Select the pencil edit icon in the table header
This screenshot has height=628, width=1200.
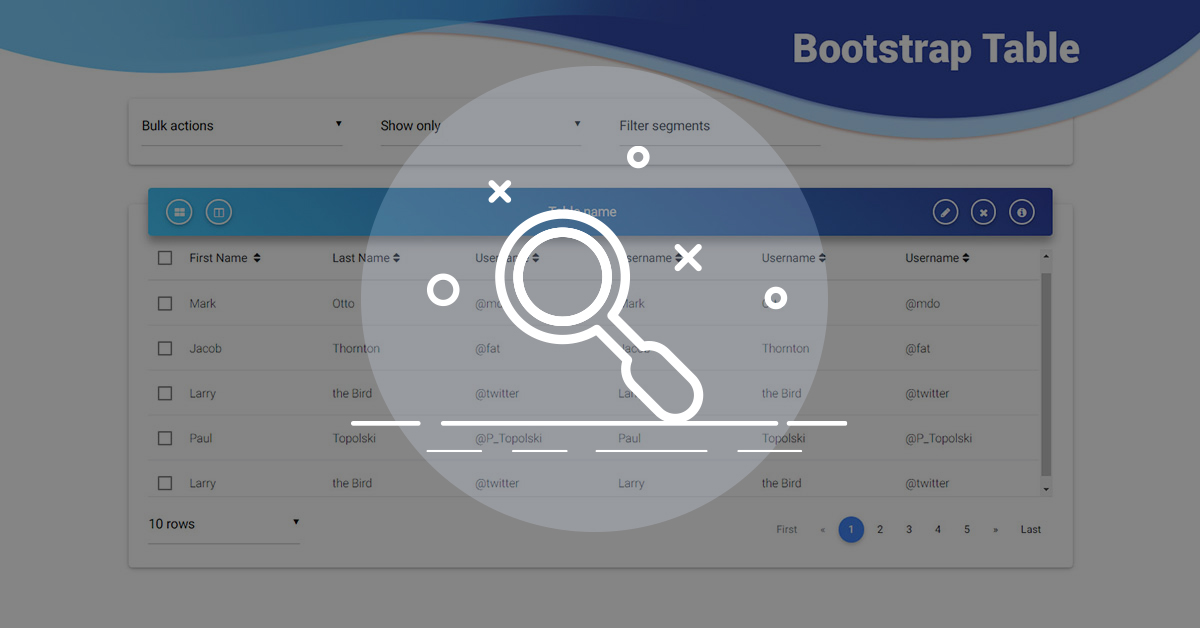(x=944, y=211)
